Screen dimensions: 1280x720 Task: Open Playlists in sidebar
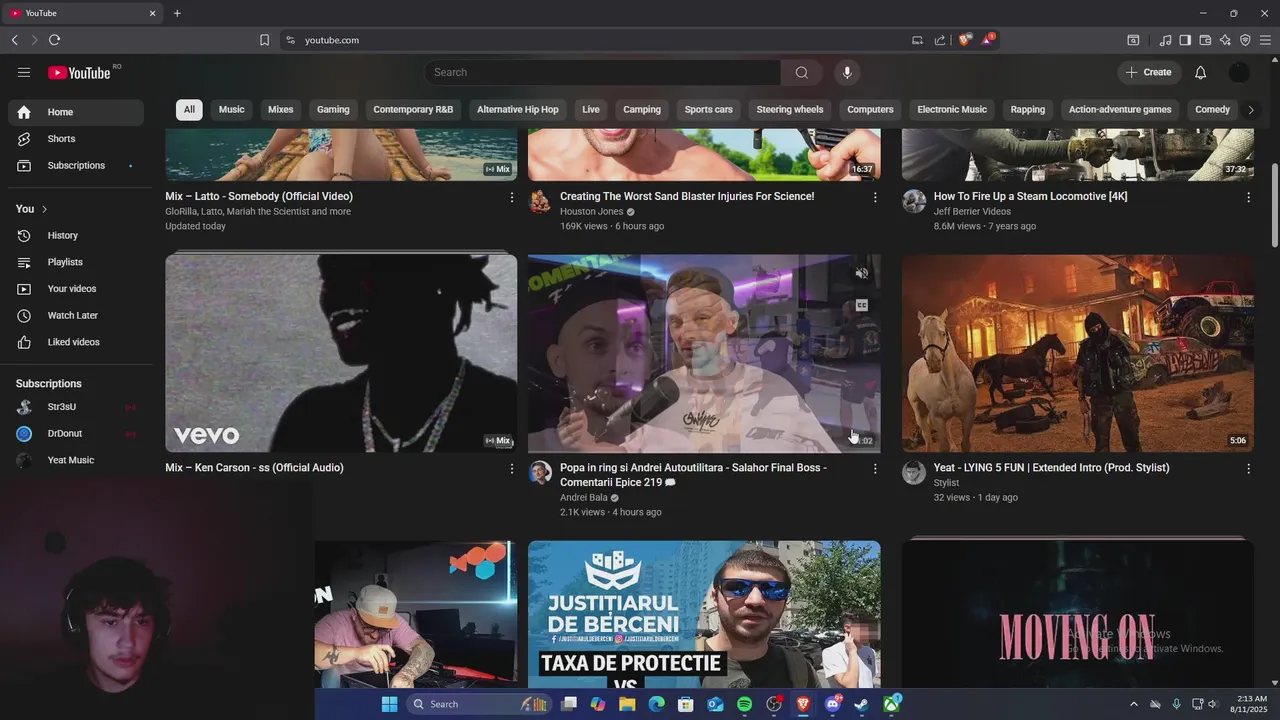pyautogui.click(x=76, y=262)
